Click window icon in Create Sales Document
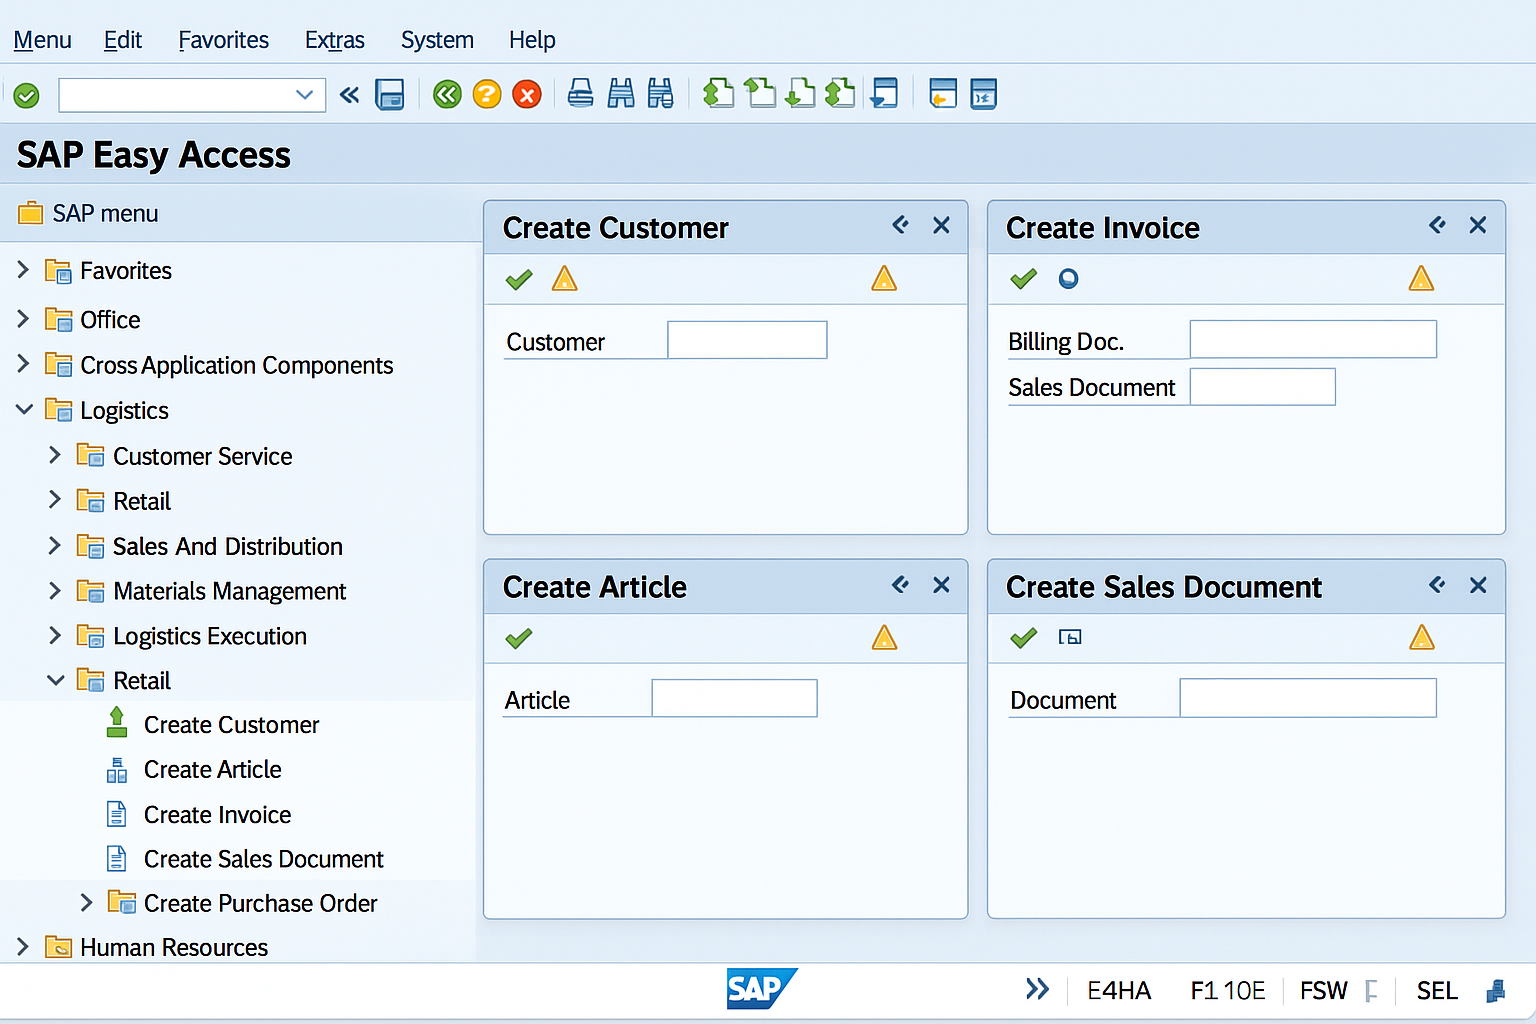The width and height of the screenshot is (1536, 1024). 1070,637
